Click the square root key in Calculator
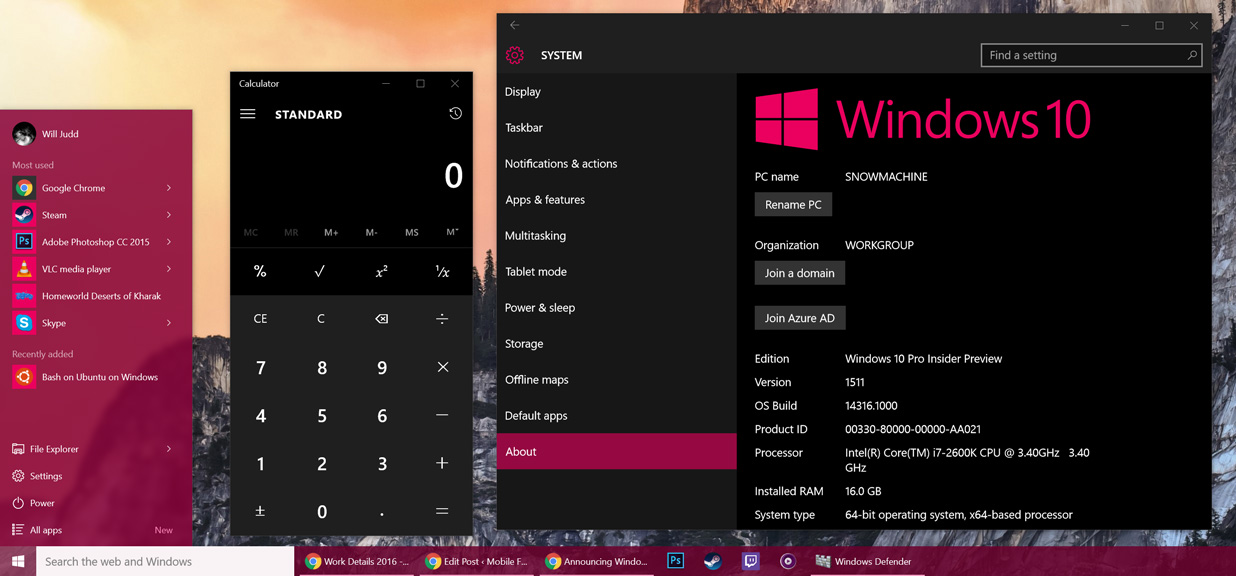 pos(320,271)
